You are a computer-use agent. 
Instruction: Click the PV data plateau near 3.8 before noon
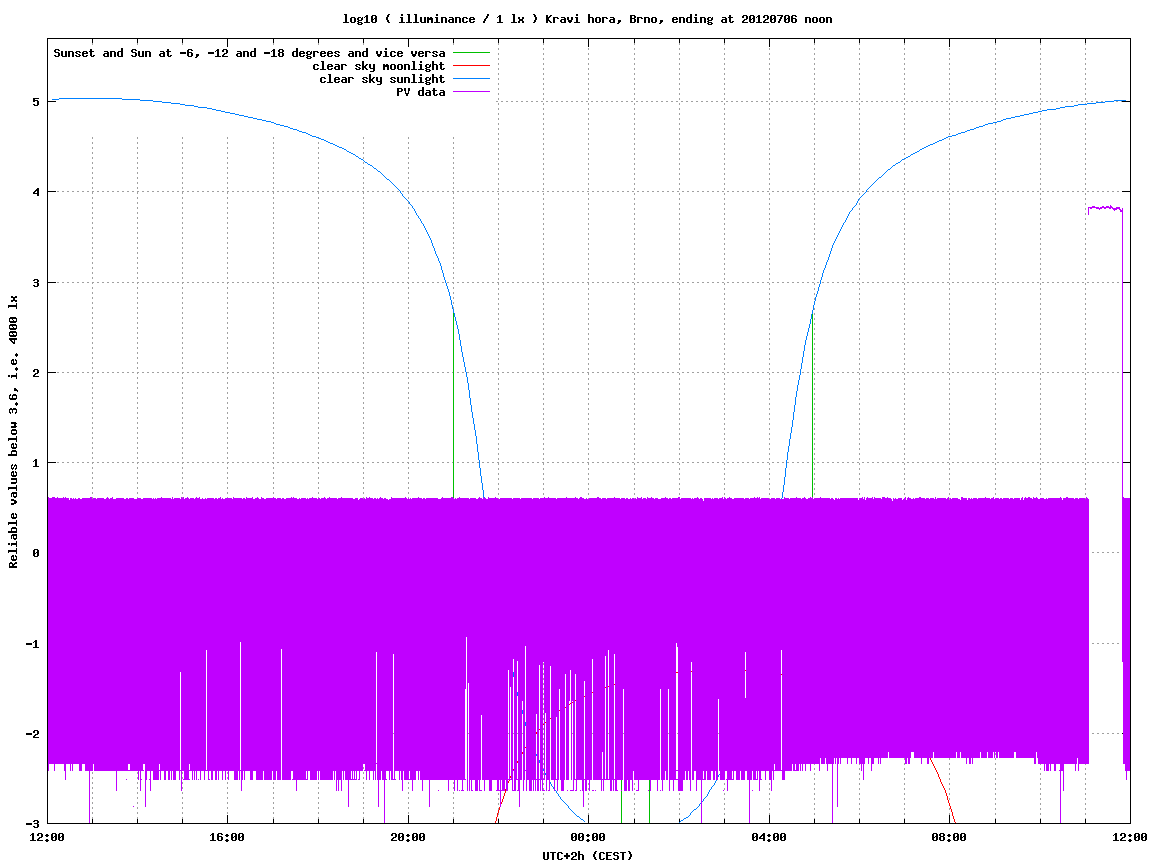[1105, 208]
